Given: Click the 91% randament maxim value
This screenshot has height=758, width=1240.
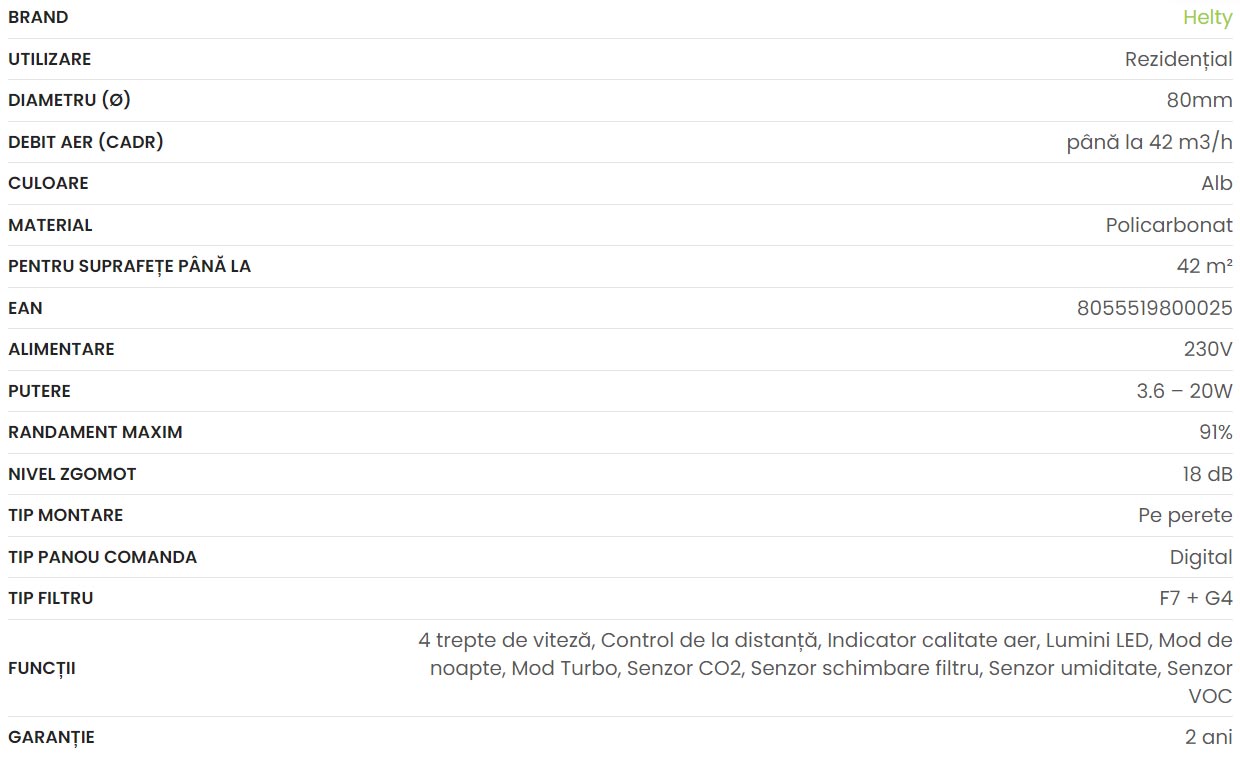Looking at the screenshot, I should tap(1216, 432).
